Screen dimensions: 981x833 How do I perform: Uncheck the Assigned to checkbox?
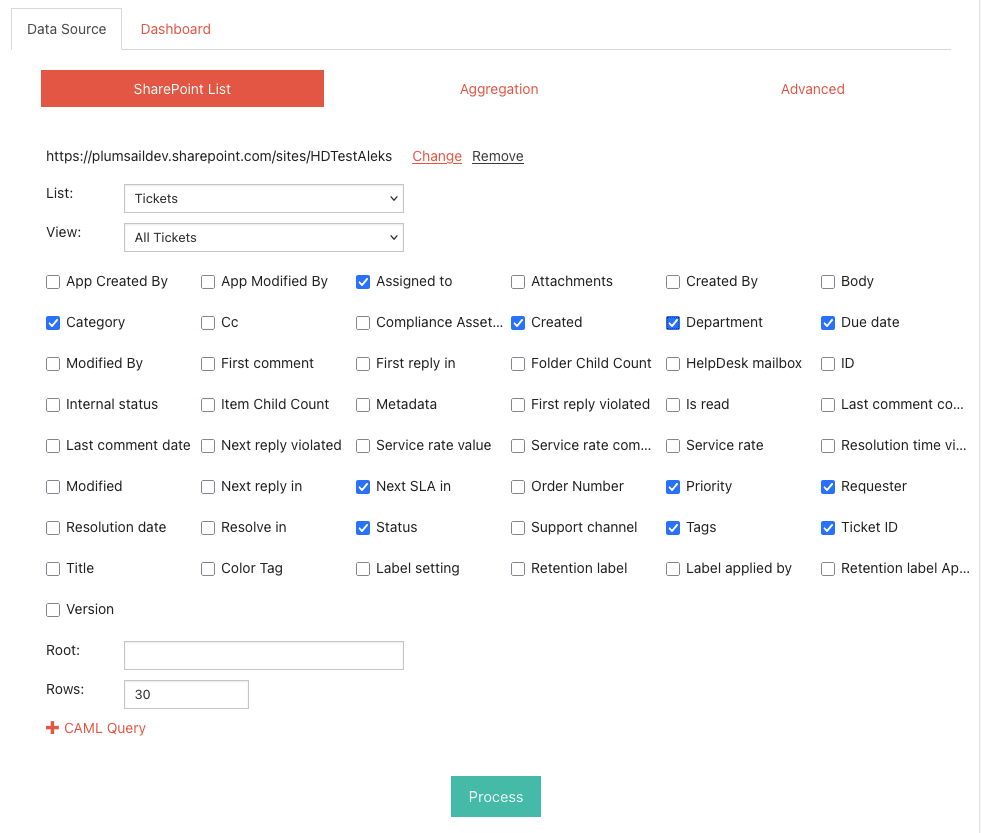(x=363, y=282)
